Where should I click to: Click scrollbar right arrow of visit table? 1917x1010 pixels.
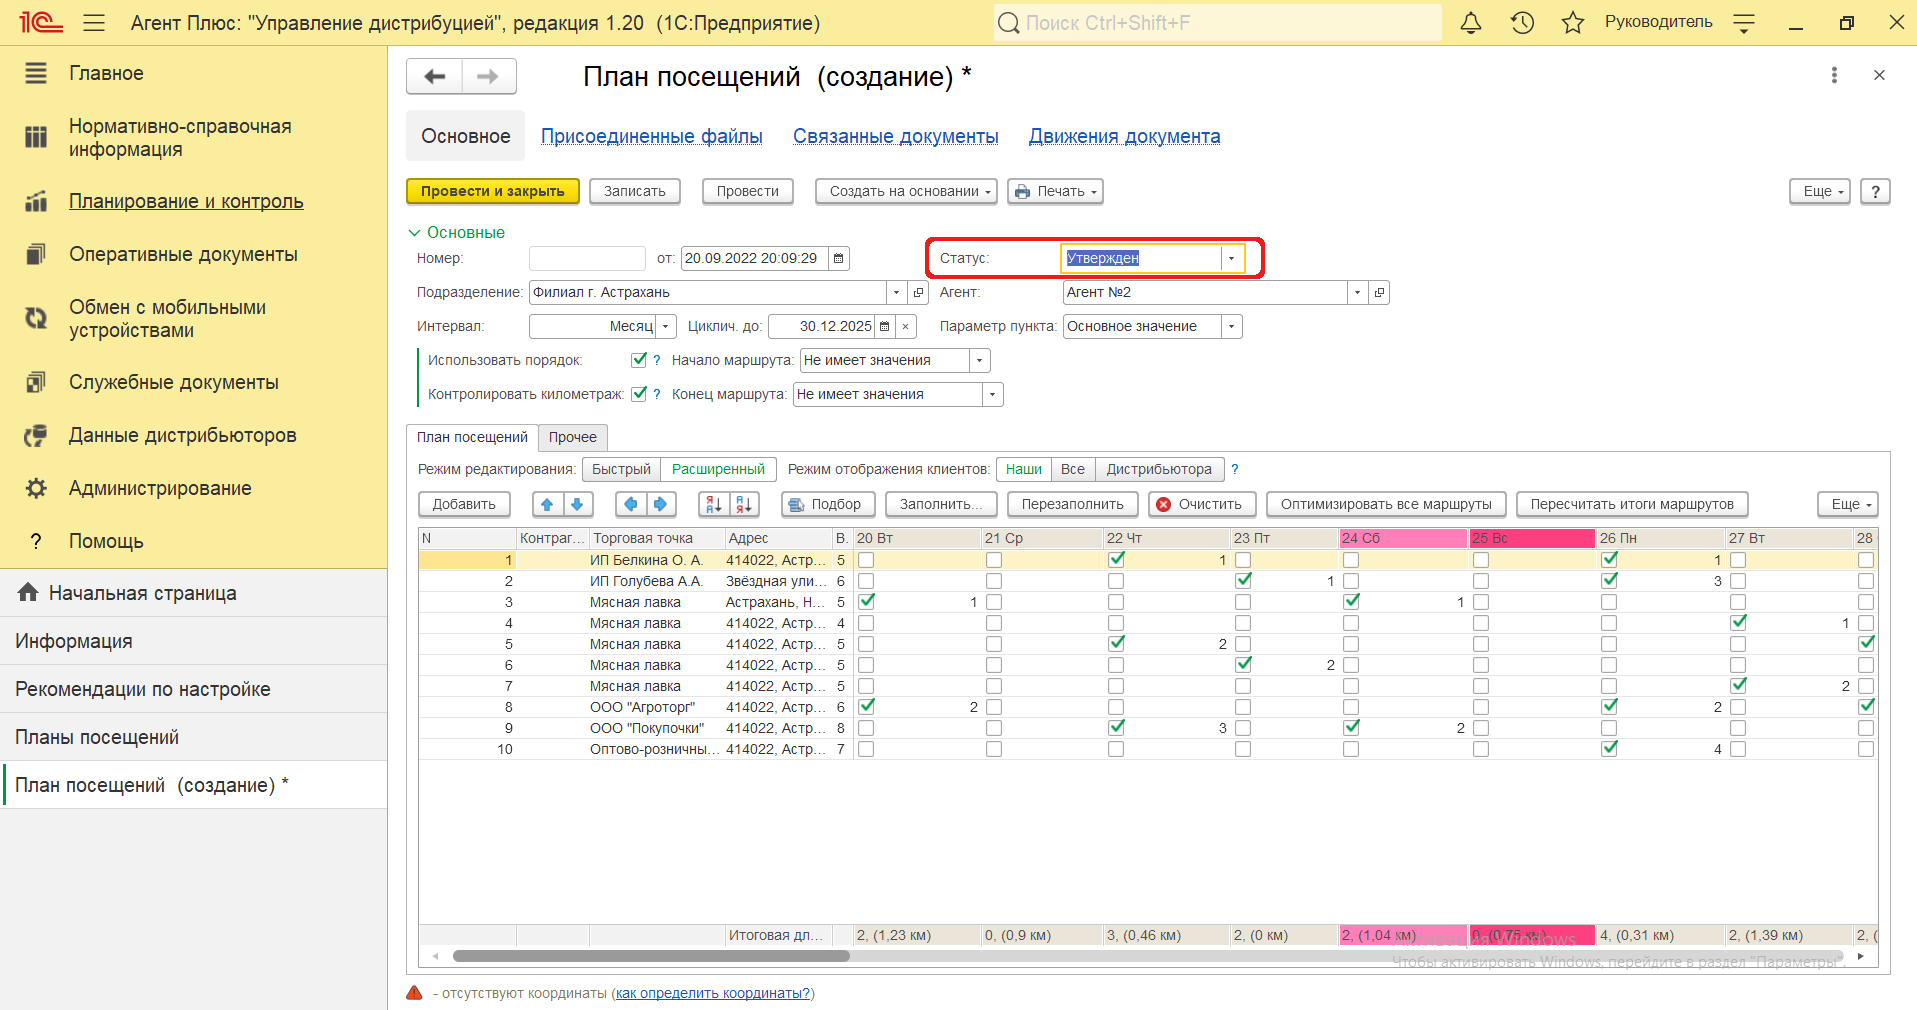pos(1860,956)
